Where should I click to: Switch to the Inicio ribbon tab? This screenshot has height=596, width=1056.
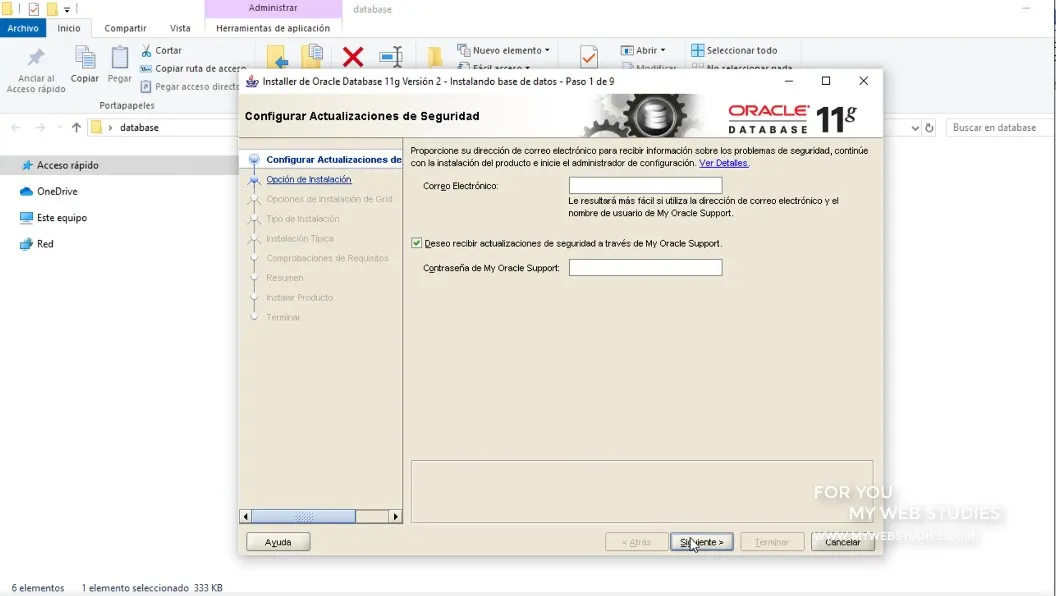click(69, 28)
